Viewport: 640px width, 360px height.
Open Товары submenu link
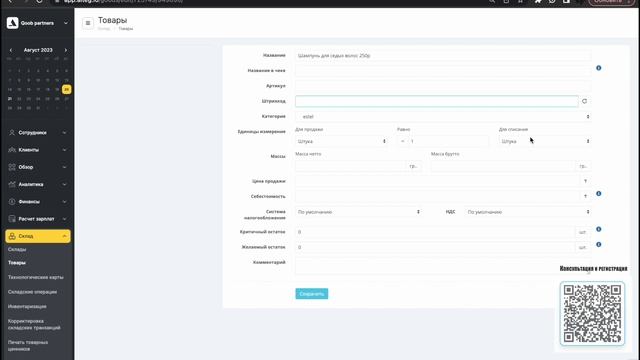(17, 263)
